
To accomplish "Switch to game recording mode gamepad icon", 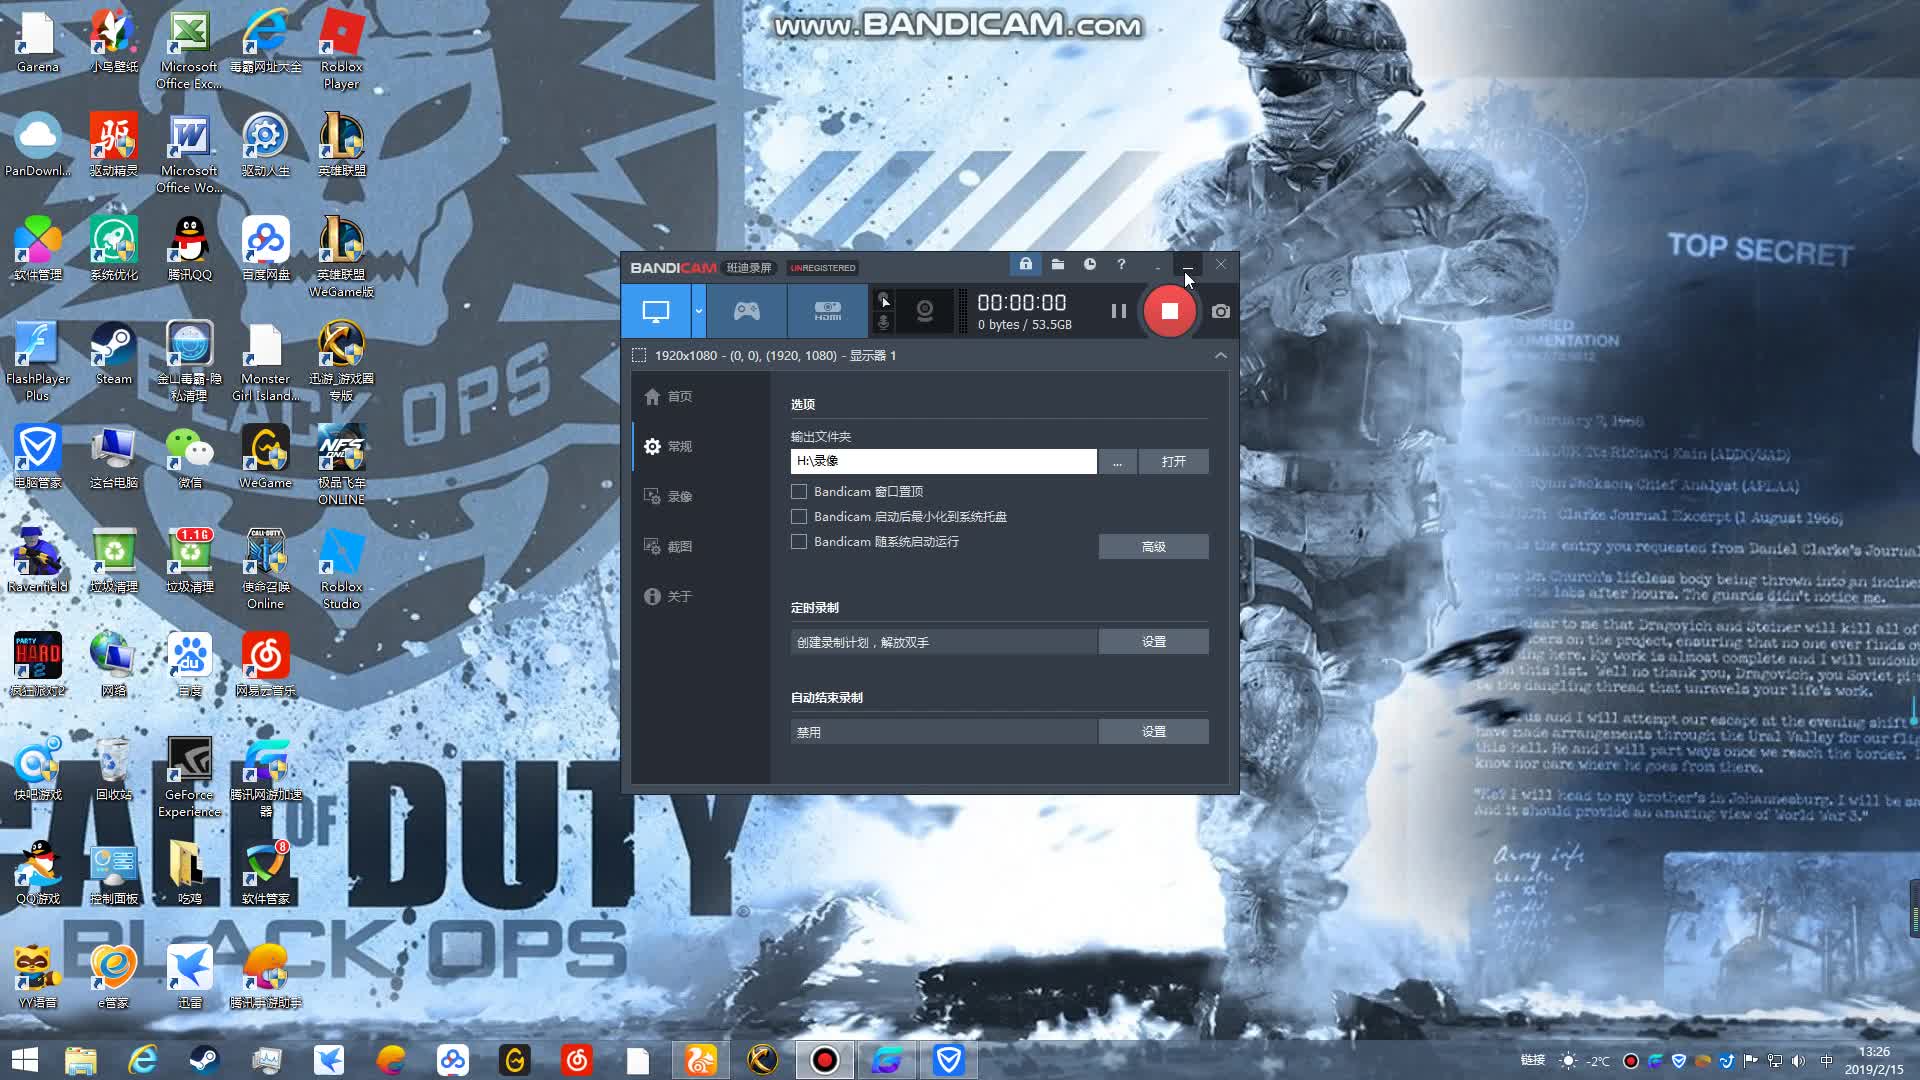I will pyautogui.click(x=746, y=311).
